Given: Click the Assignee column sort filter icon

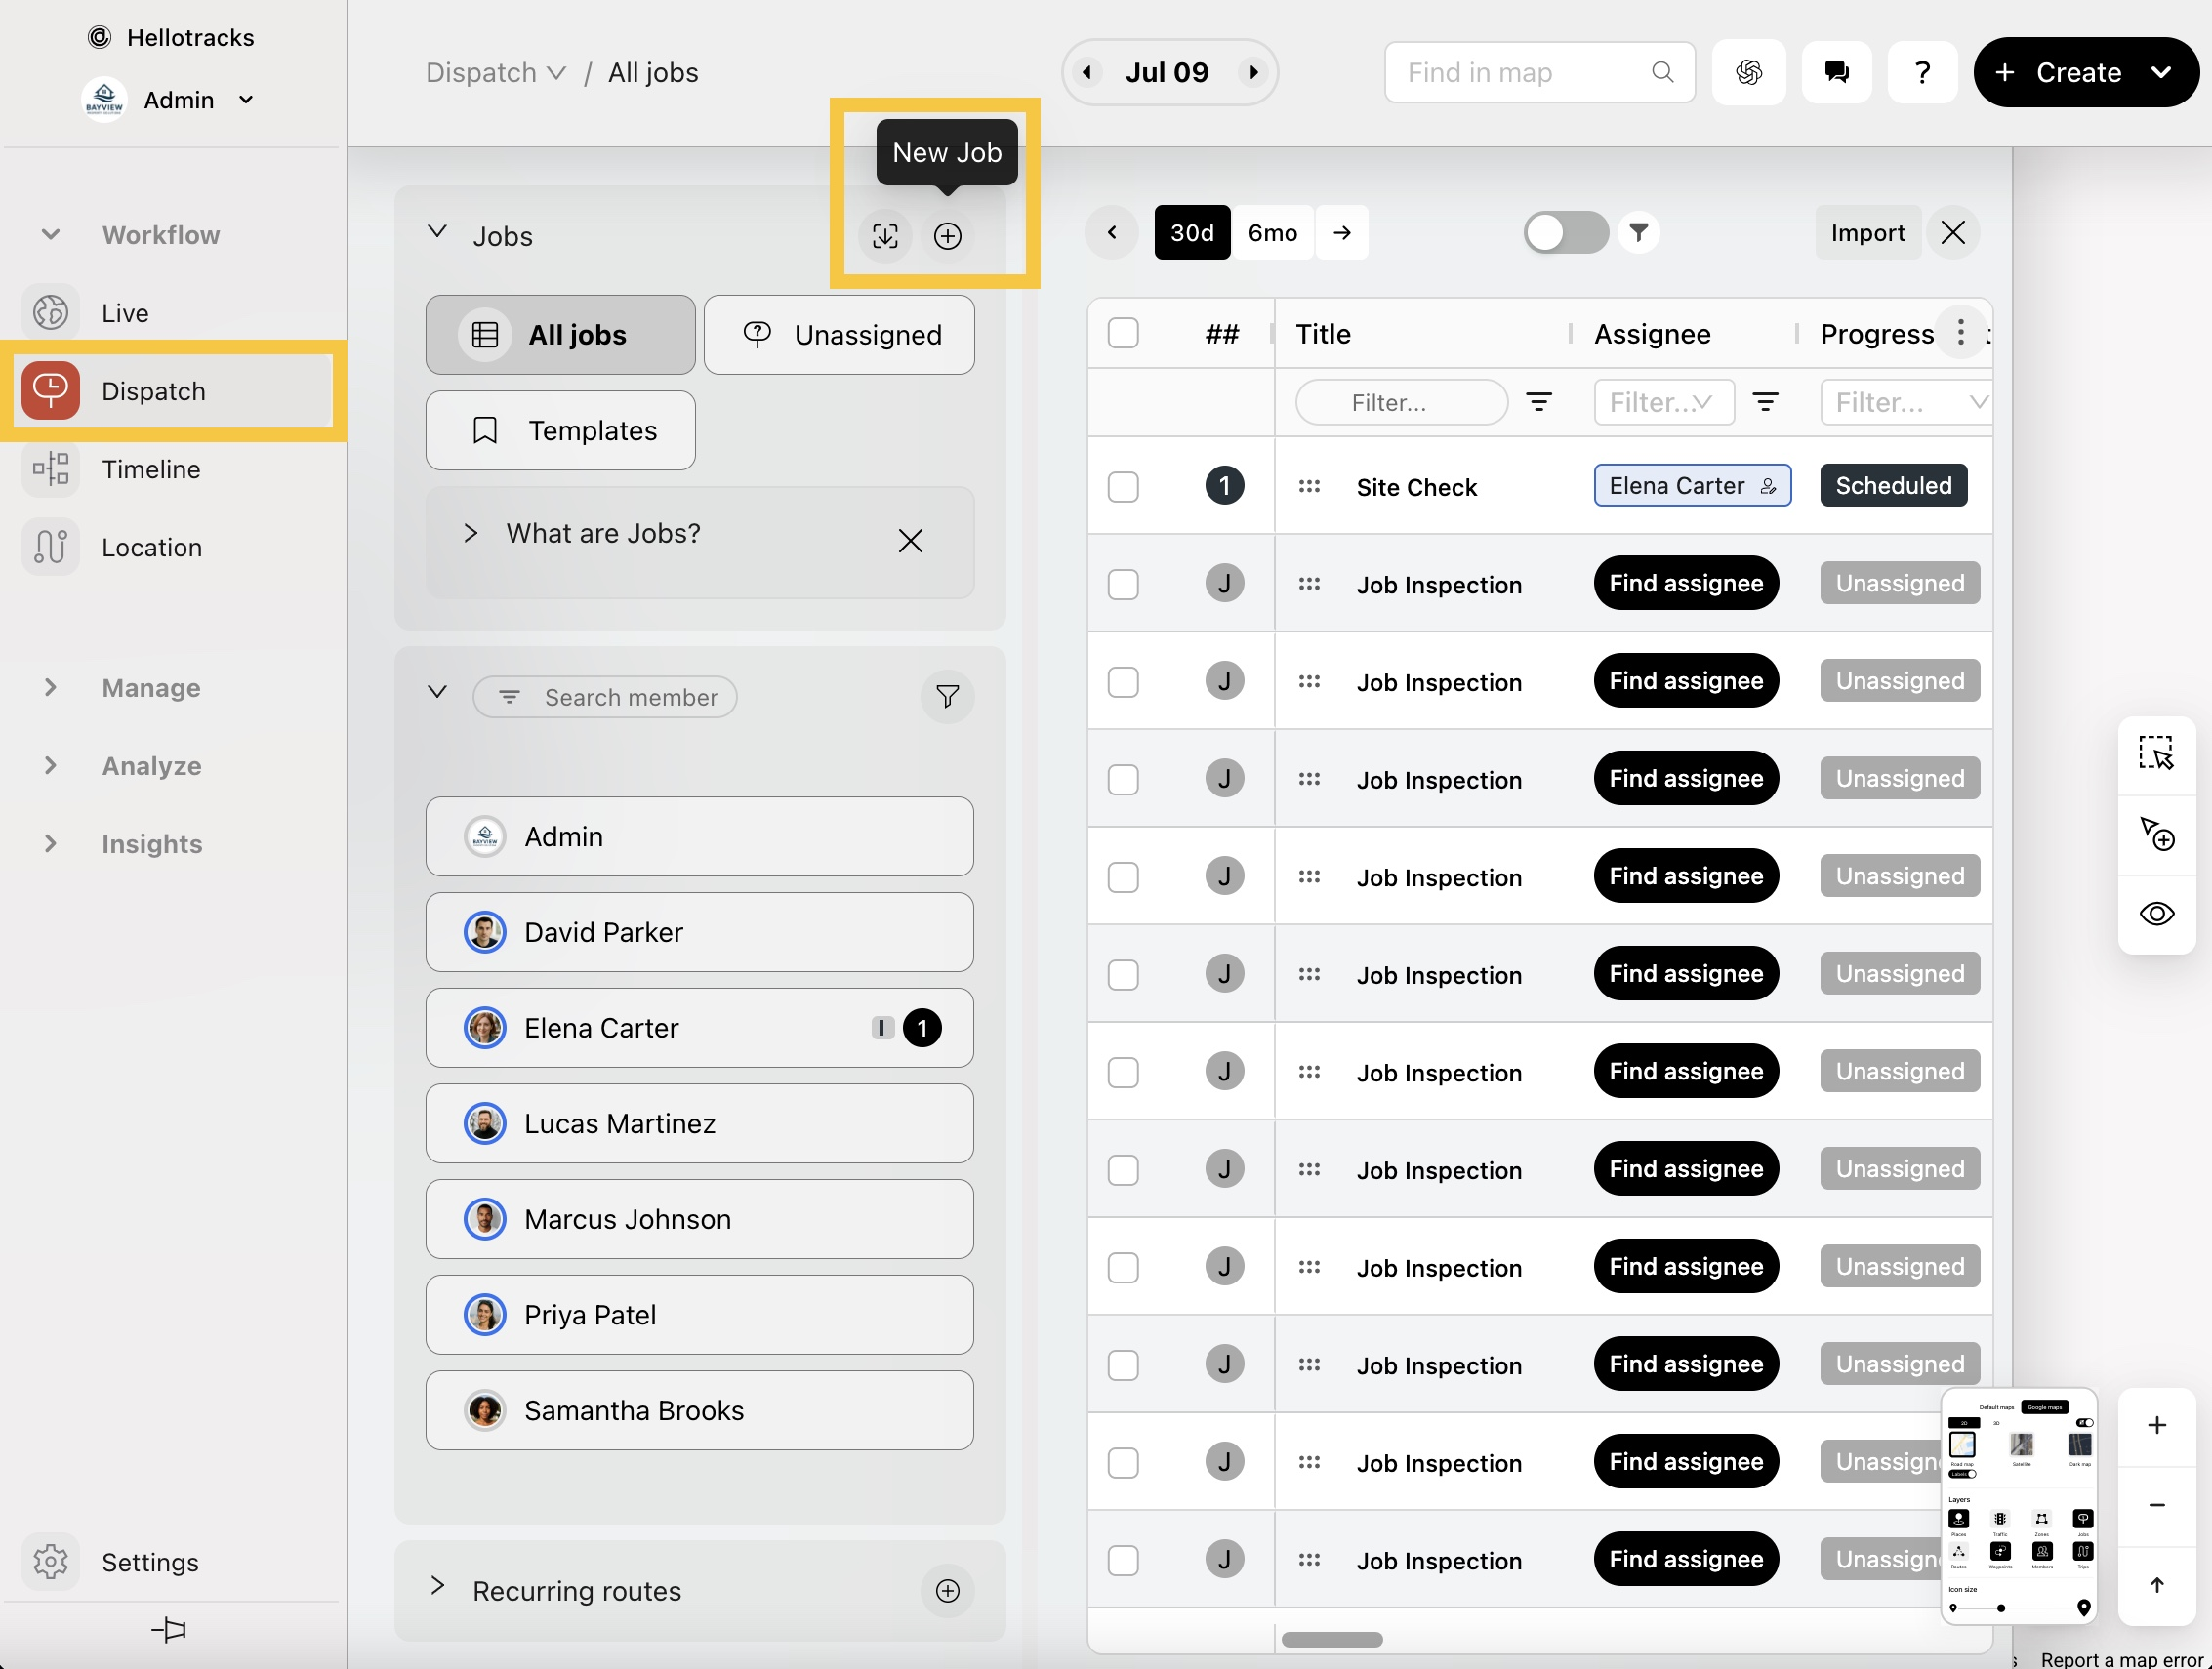Looking at the screenshot, I should [1765, 402].
